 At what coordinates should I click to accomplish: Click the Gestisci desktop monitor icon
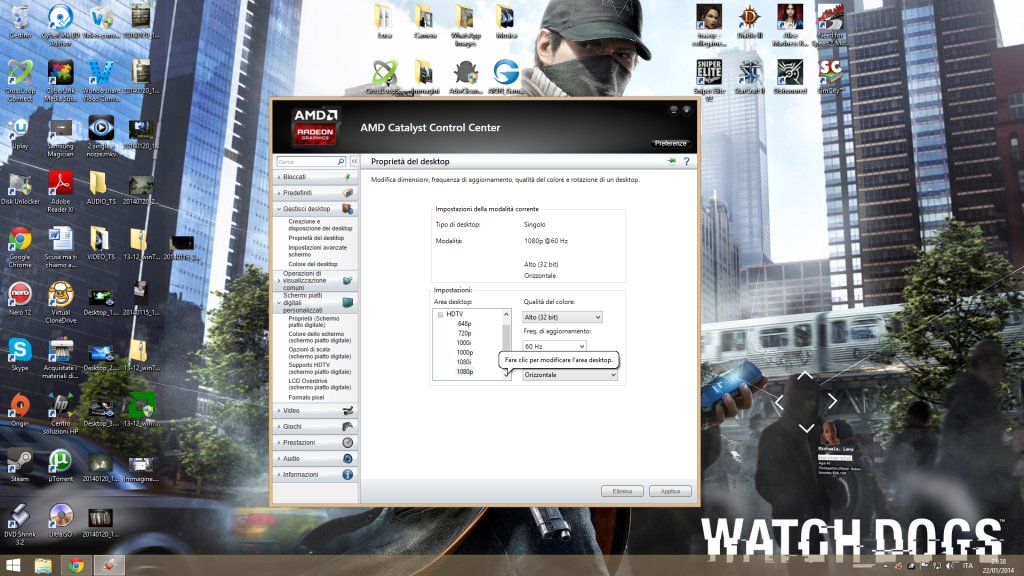(347, 209)
